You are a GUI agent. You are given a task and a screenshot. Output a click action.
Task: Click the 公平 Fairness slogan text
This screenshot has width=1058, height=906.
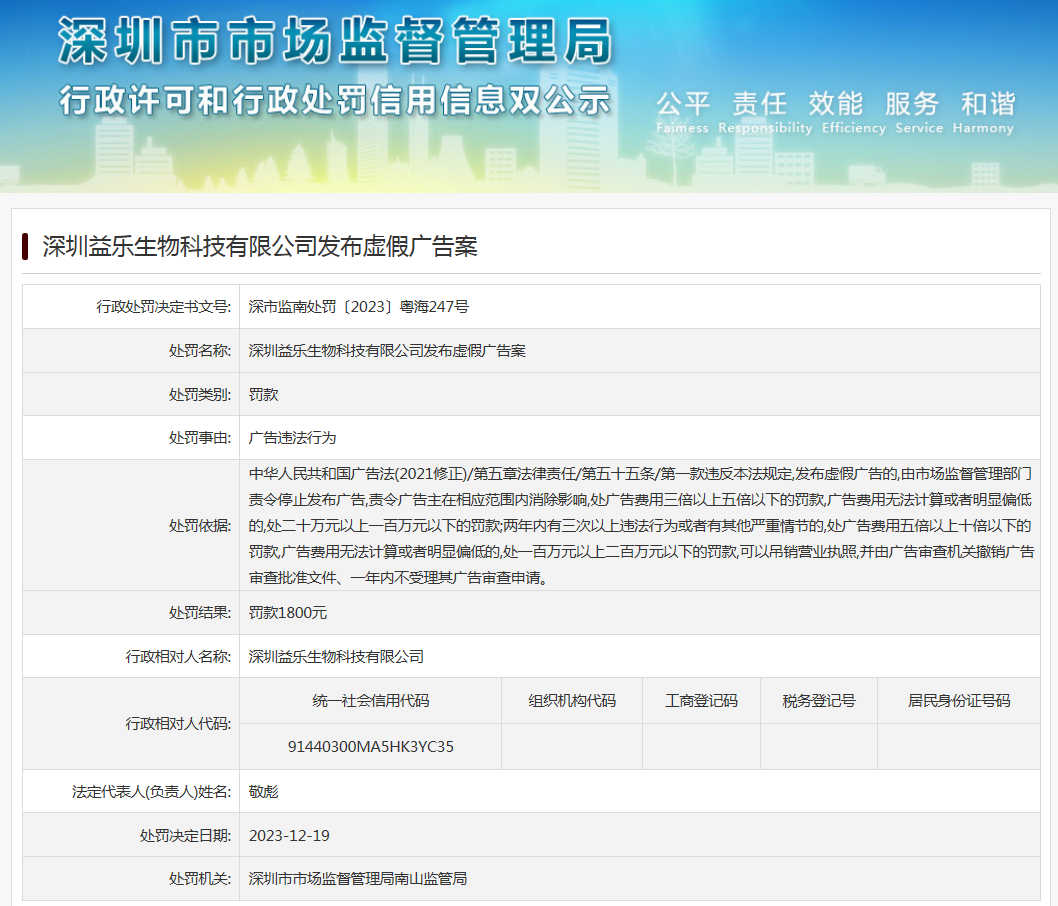pyautogui.click(x=682, y=112)
